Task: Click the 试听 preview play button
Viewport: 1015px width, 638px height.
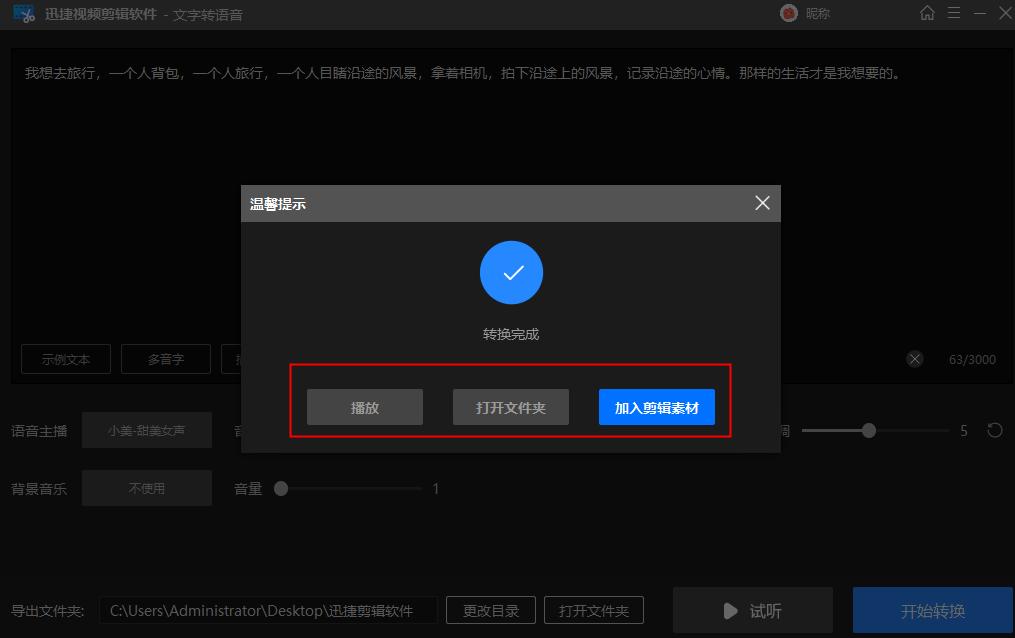Action: 752,610
